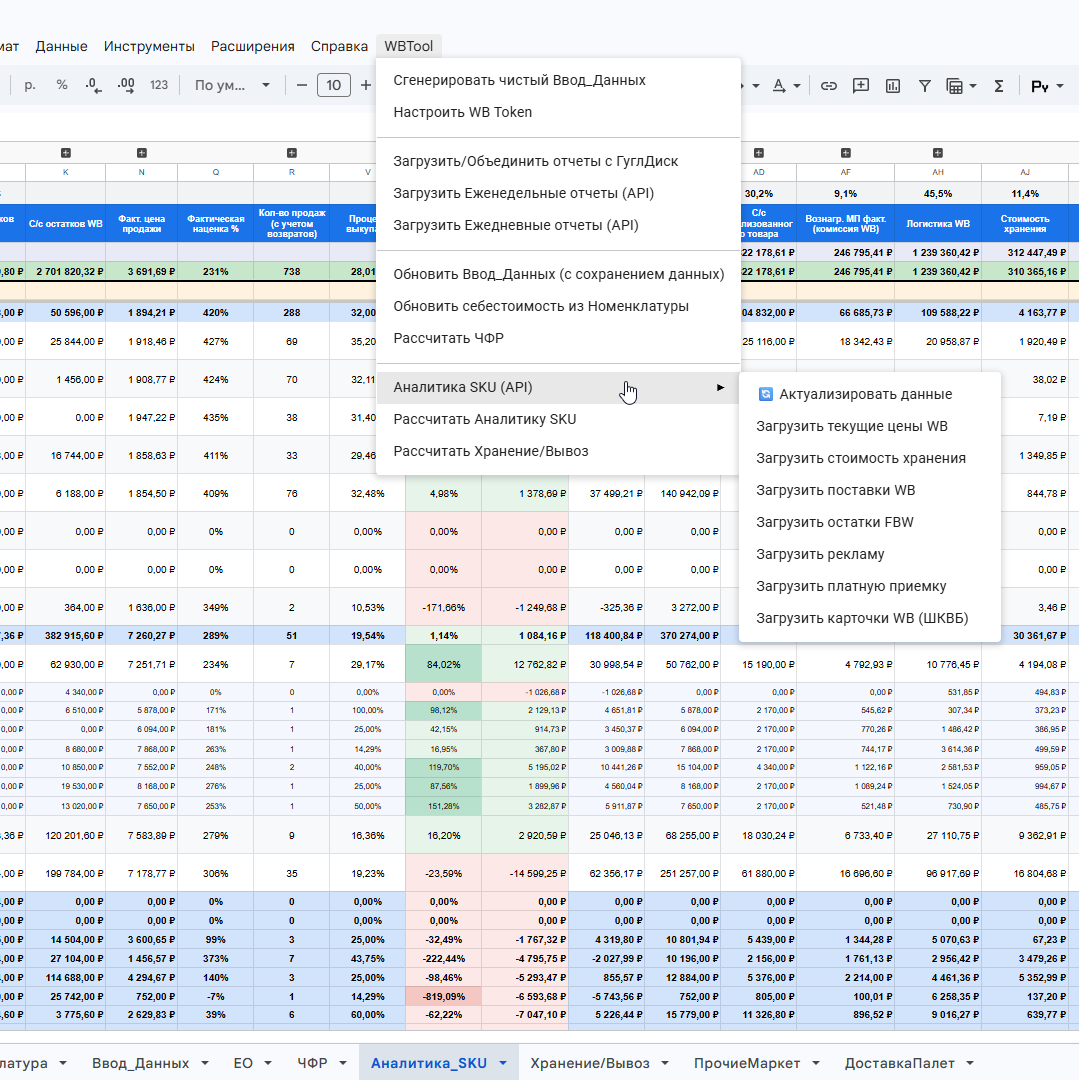Click the insert link icon
1079x1080 pixels.
click(828, 86)
